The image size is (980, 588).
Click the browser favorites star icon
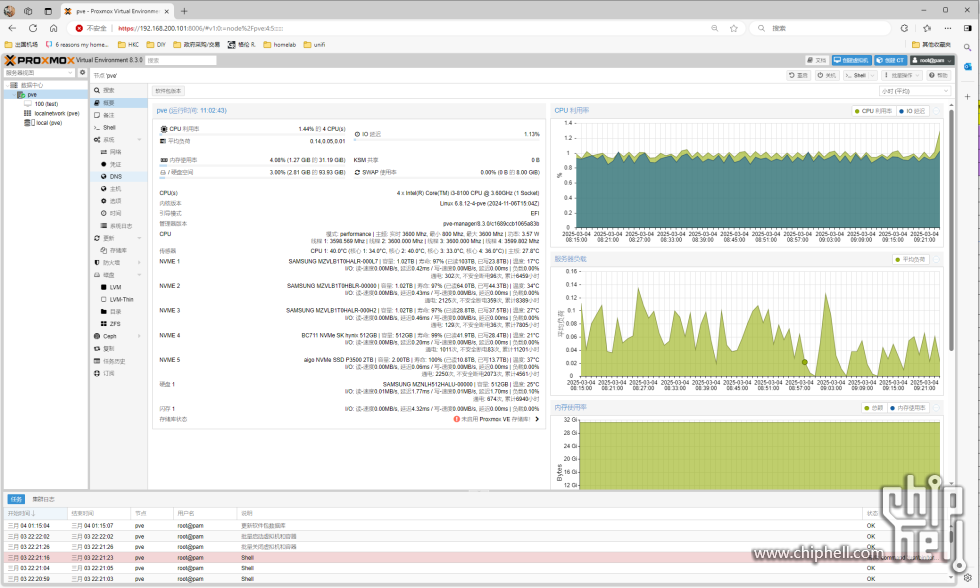734,28
